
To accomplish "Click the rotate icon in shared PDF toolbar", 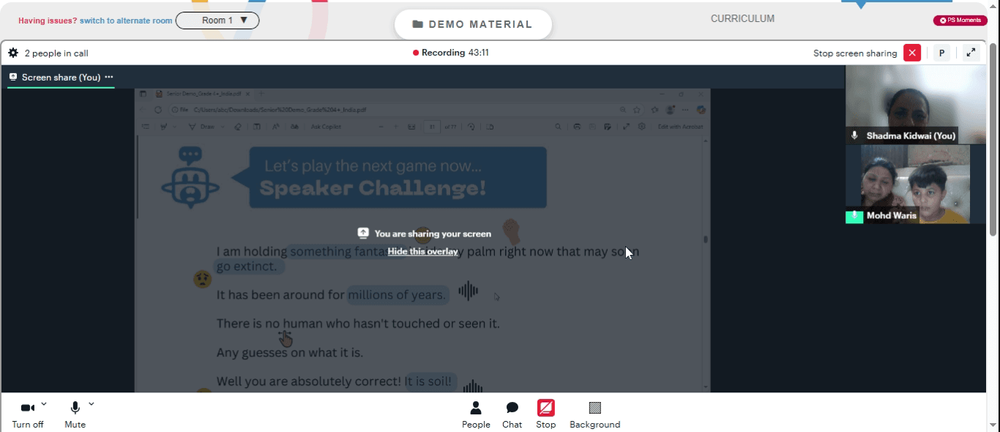I will click(x=471, y=126).
